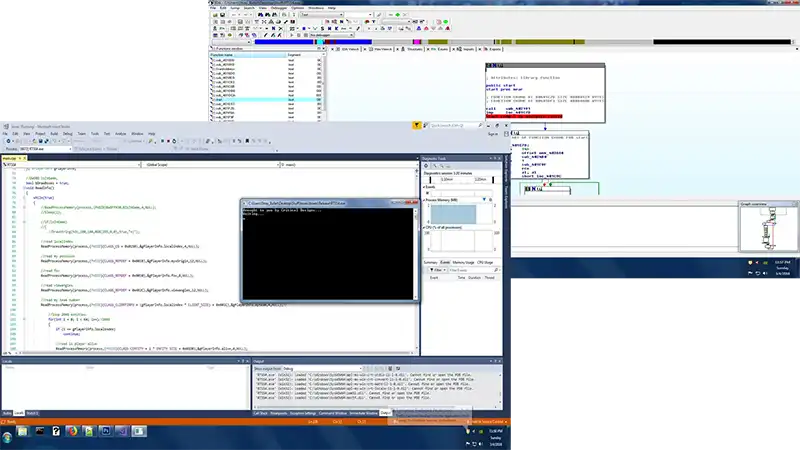The image size is (800, 450).
Task: Click the memory graph filter icon in Diagnostic Tools
Action: 484,199
